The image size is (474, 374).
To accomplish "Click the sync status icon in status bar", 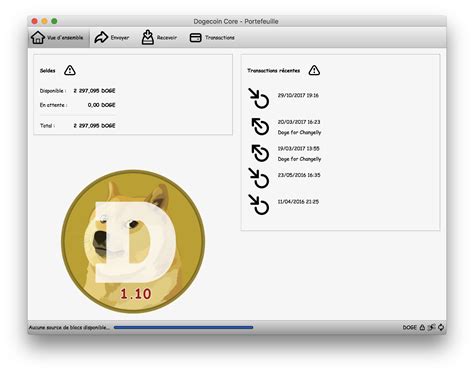I will coord(441,327).
